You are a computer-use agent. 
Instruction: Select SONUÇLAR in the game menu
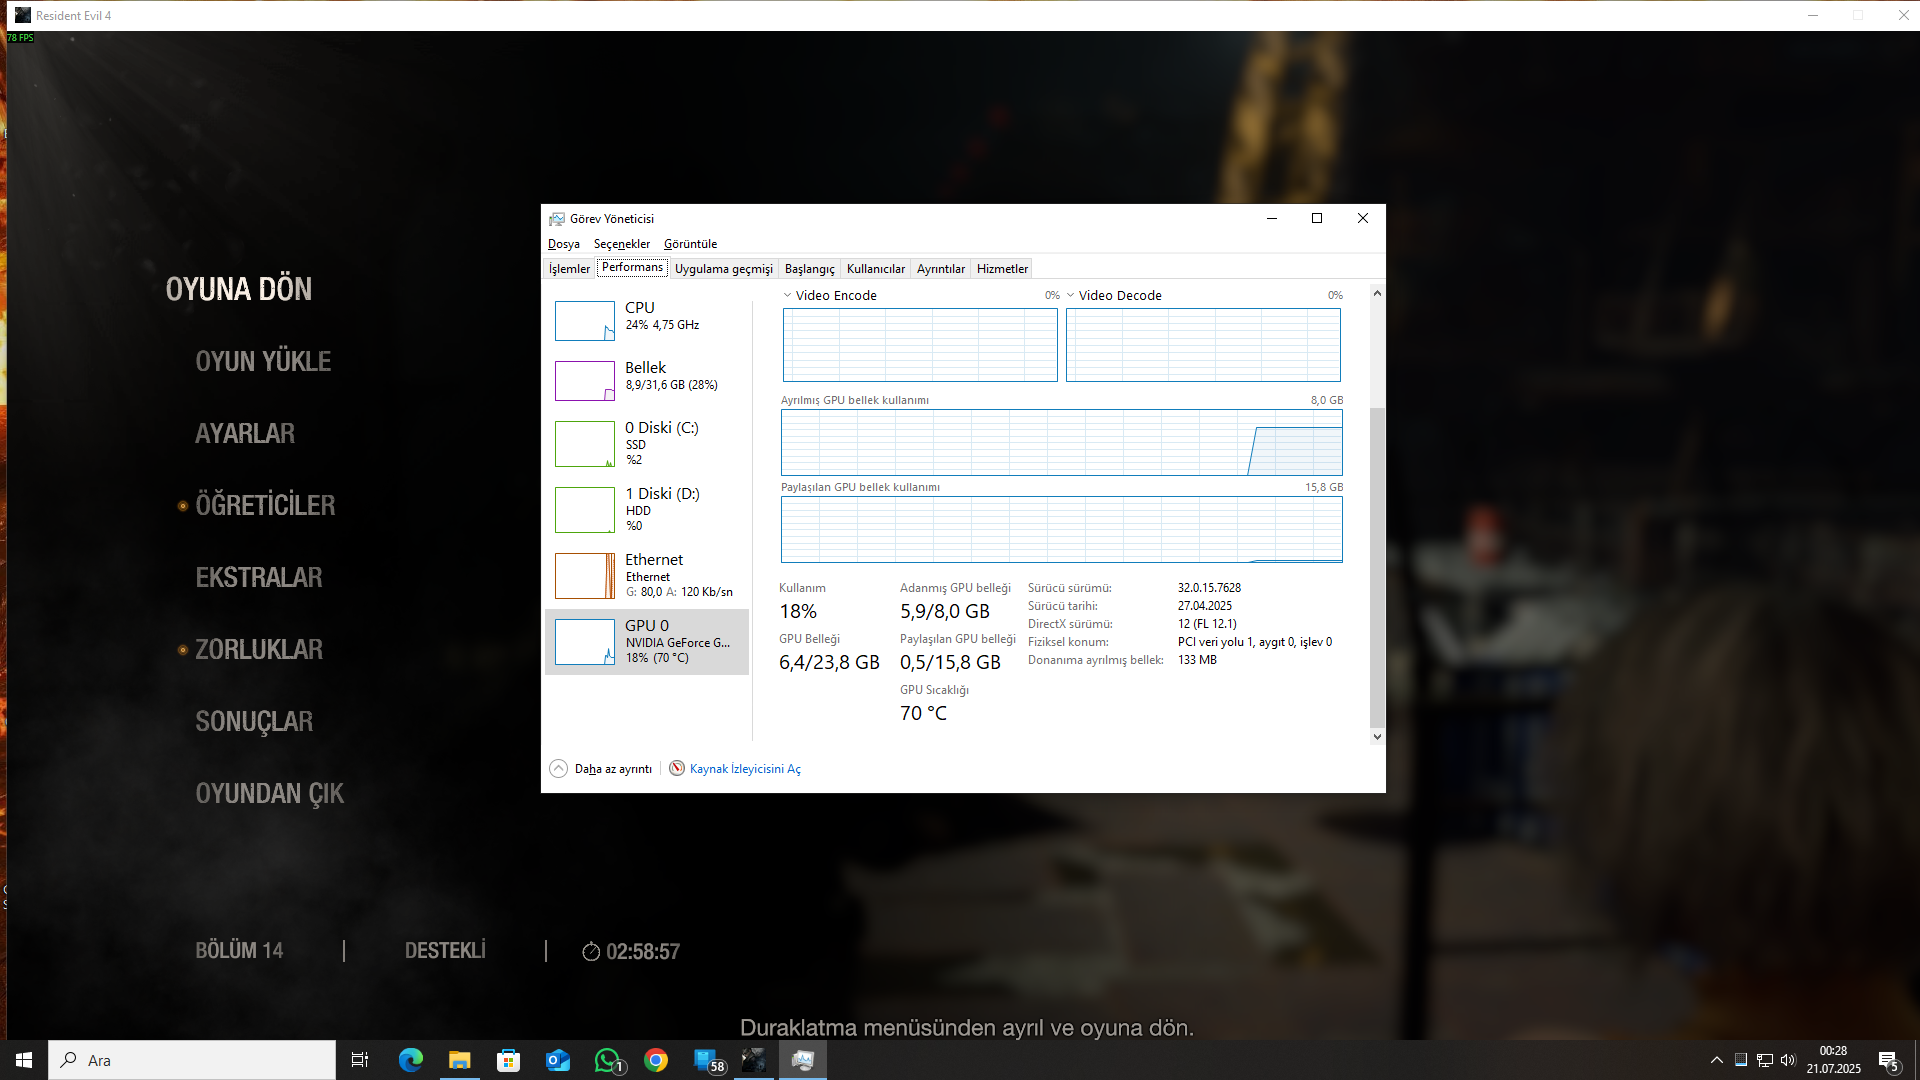[254, 721]
